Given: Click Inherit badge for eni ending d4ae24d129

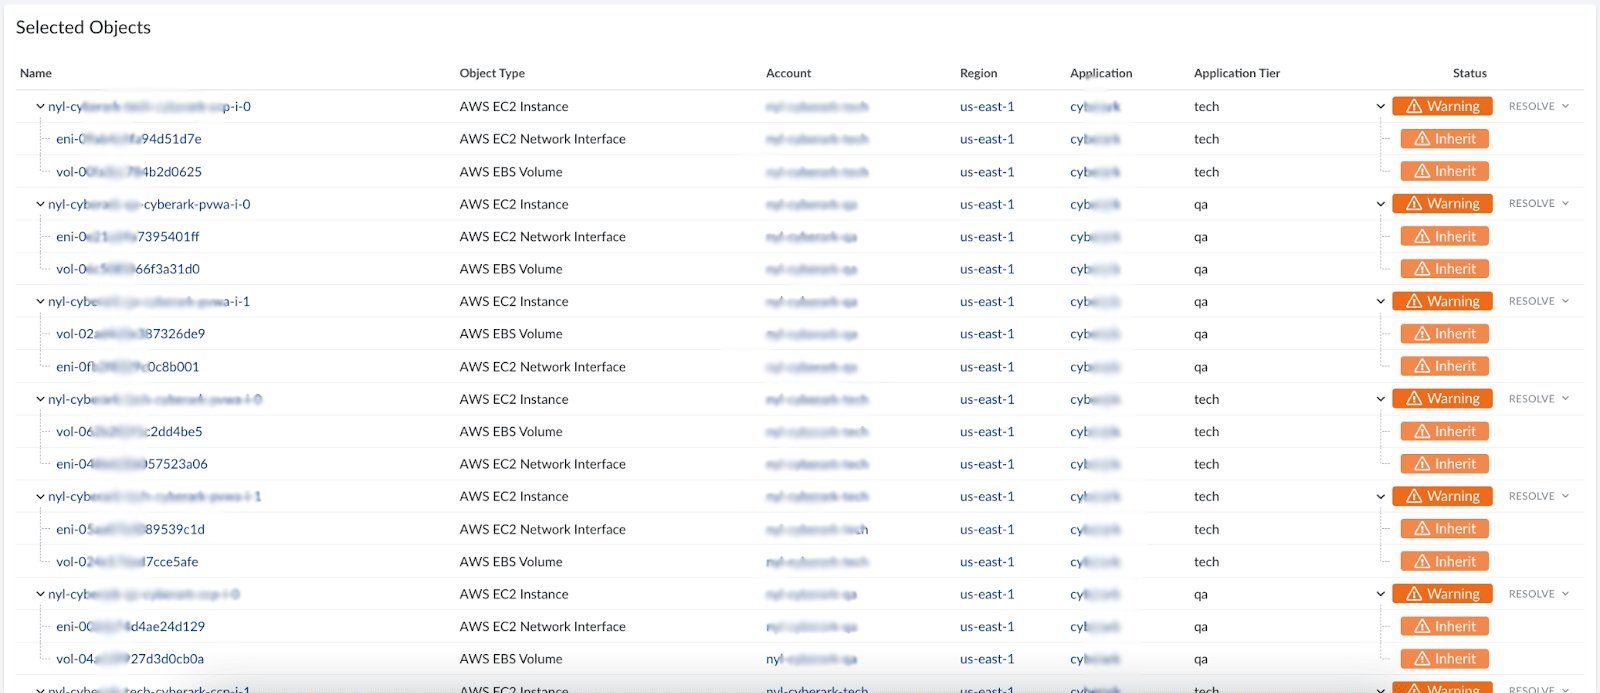Looking at the screenshot, I should click(x=1445, y=626).
